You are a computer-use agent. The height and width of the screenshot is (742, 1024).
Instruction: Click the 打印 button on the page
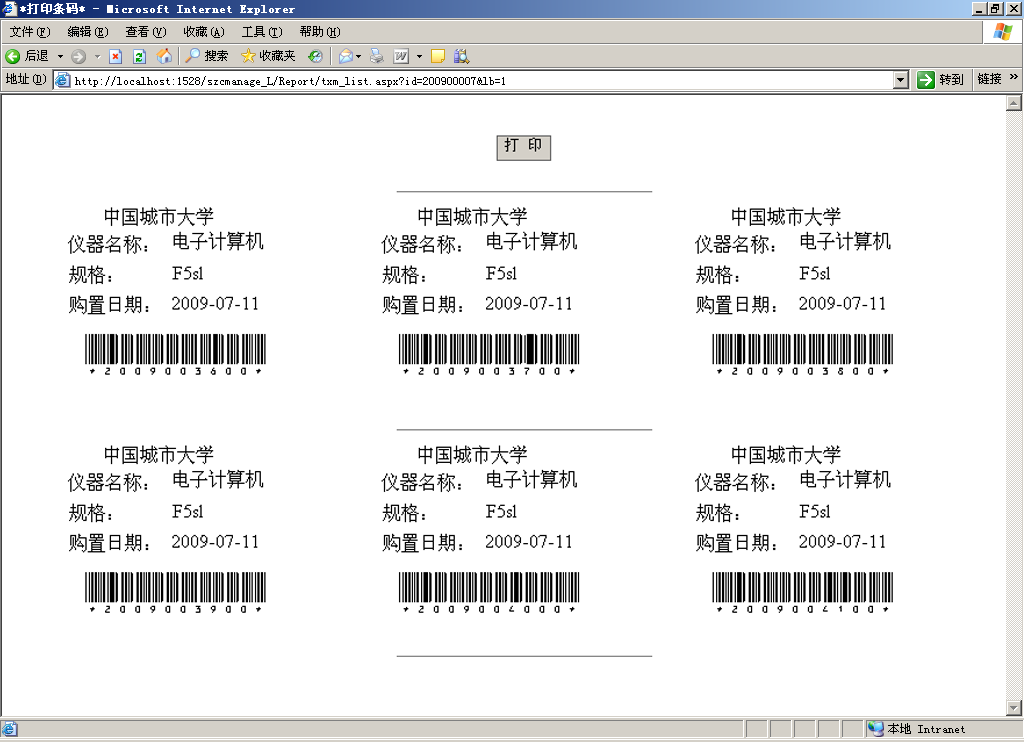(x=524, y=147)
